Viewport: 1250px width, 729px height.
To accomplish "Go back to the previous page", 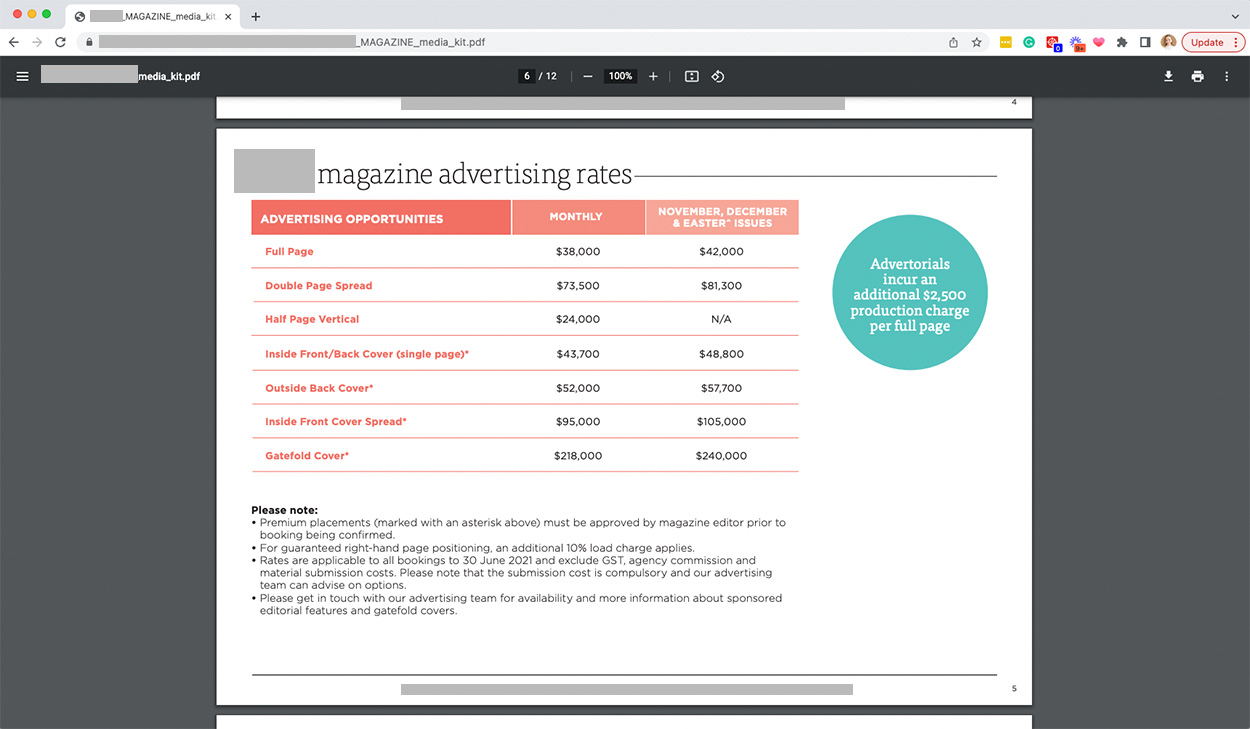I will coord(13,42).
